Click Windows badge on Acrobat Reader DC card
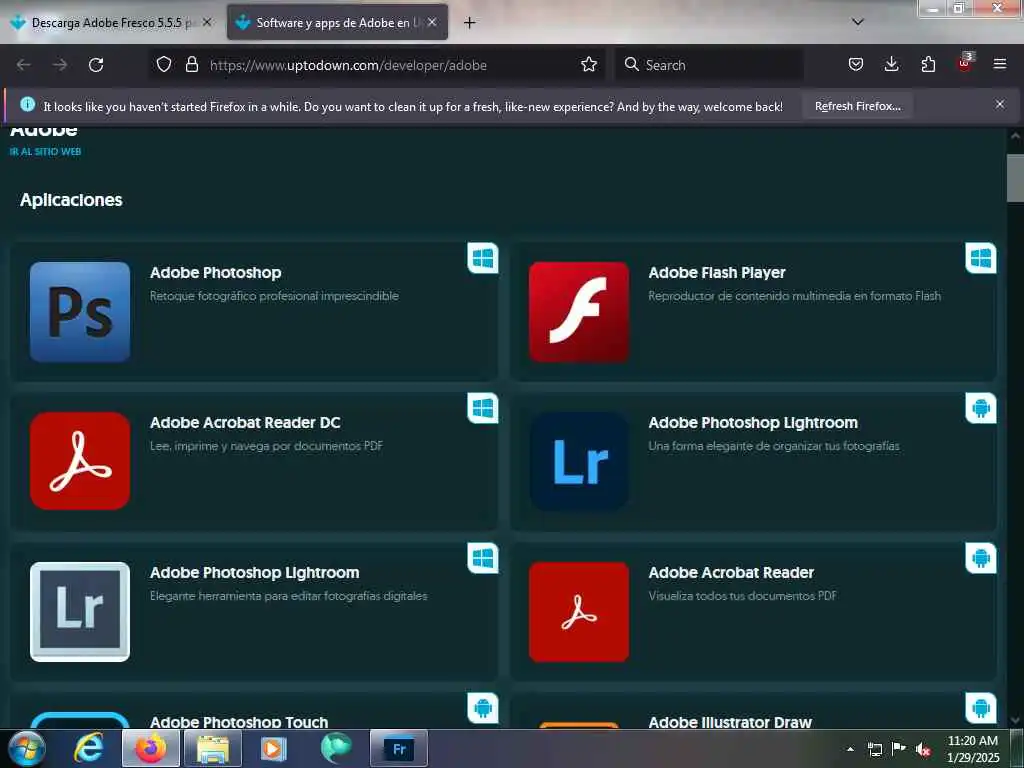The height and width of the screenshot is (768, 1024). (483, 408)
